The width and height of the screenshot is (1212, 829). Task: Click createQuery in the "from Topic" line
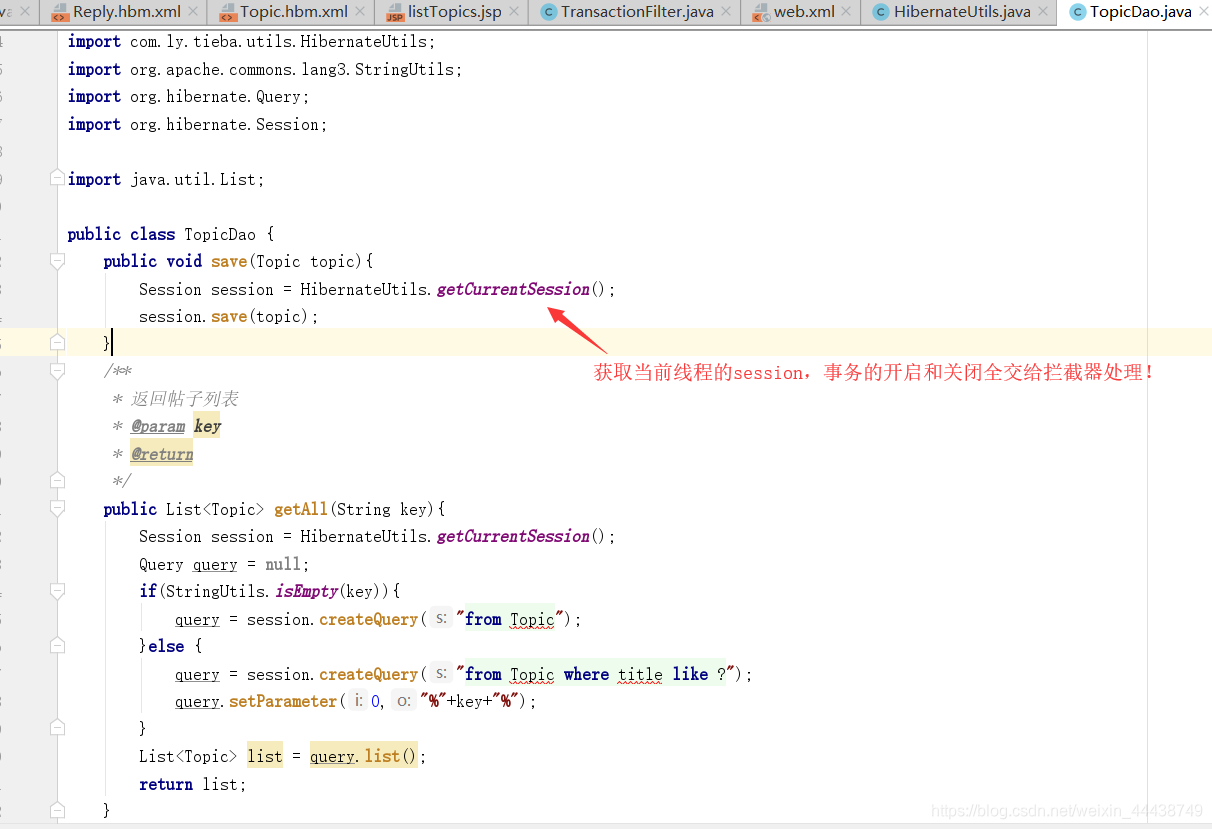click(x=369, y=619)
